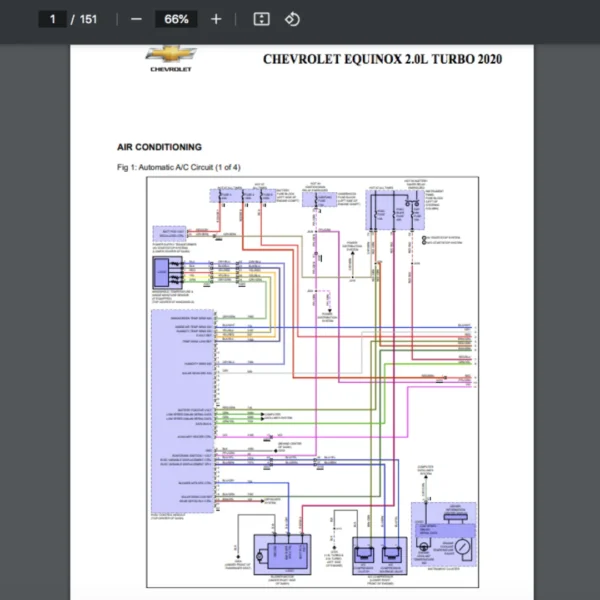Click the AIR CONDITIONING section heading
This screenshot has width=600, height=600.
tap(159, 147)
